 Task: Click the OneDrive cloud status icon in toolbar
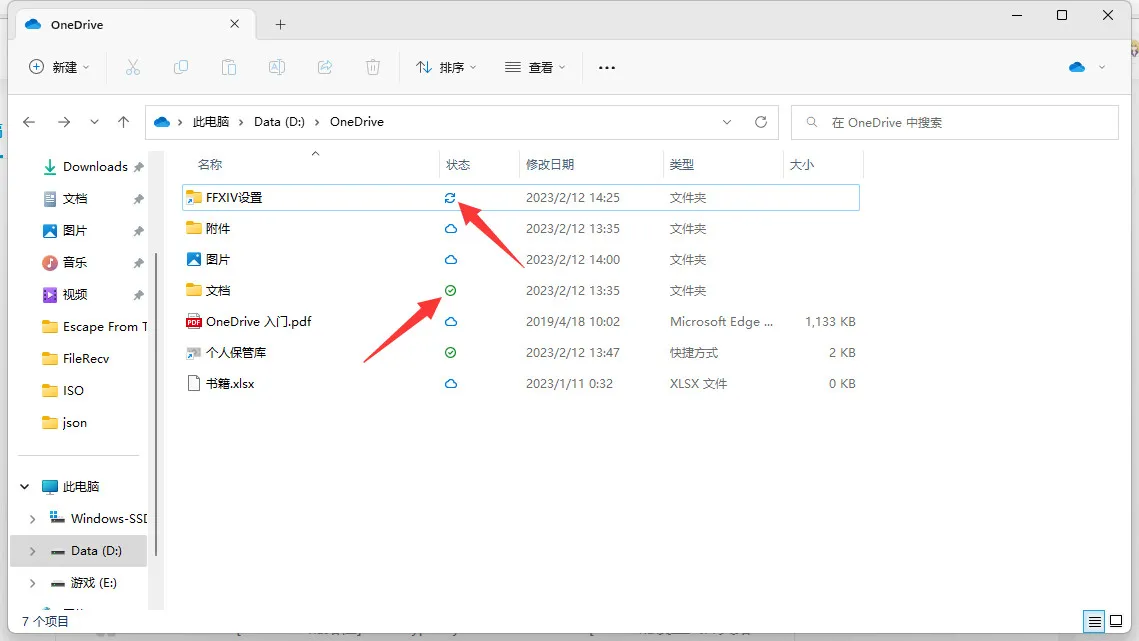pos(1077,68)
